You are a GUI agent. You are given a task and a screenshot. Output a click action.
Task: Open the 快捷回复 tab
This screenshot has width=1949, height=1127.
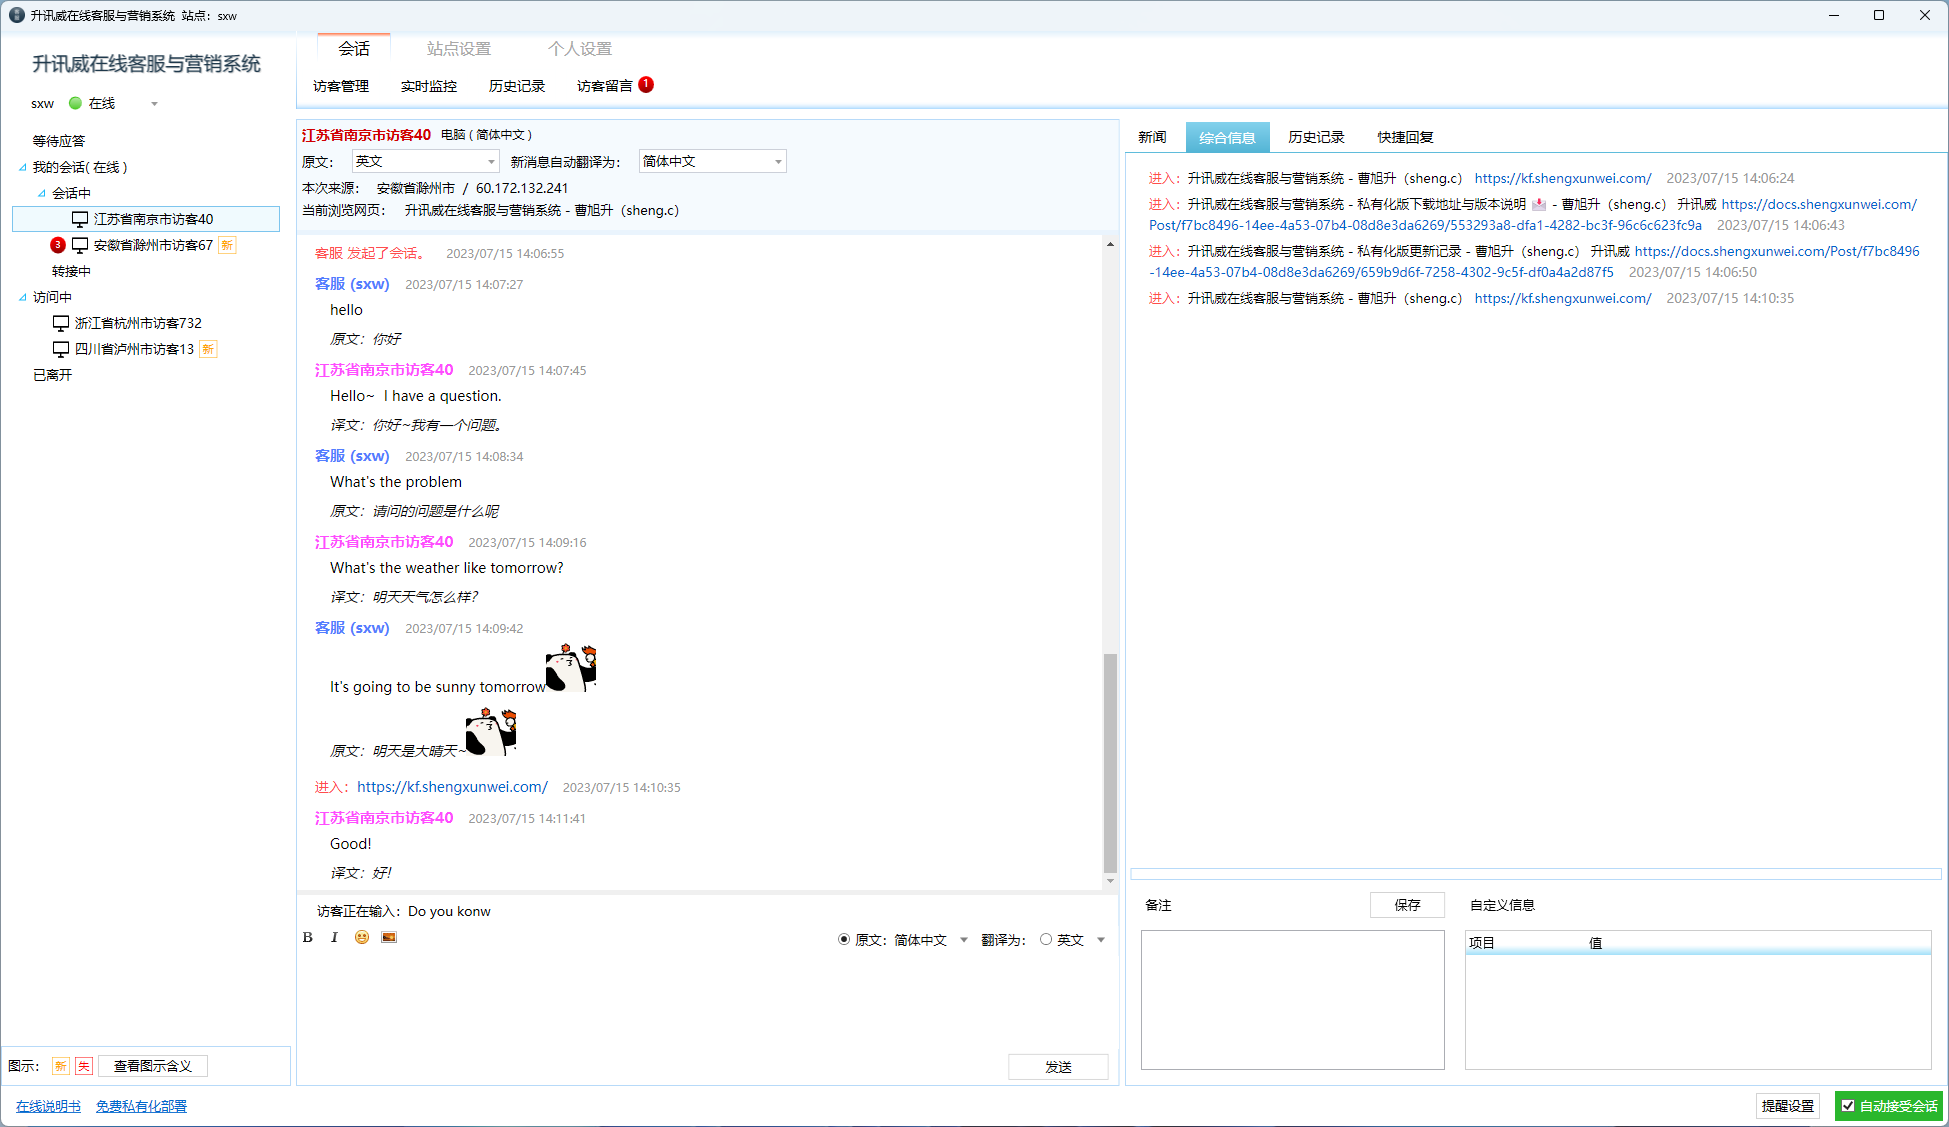click(1405, 137)
